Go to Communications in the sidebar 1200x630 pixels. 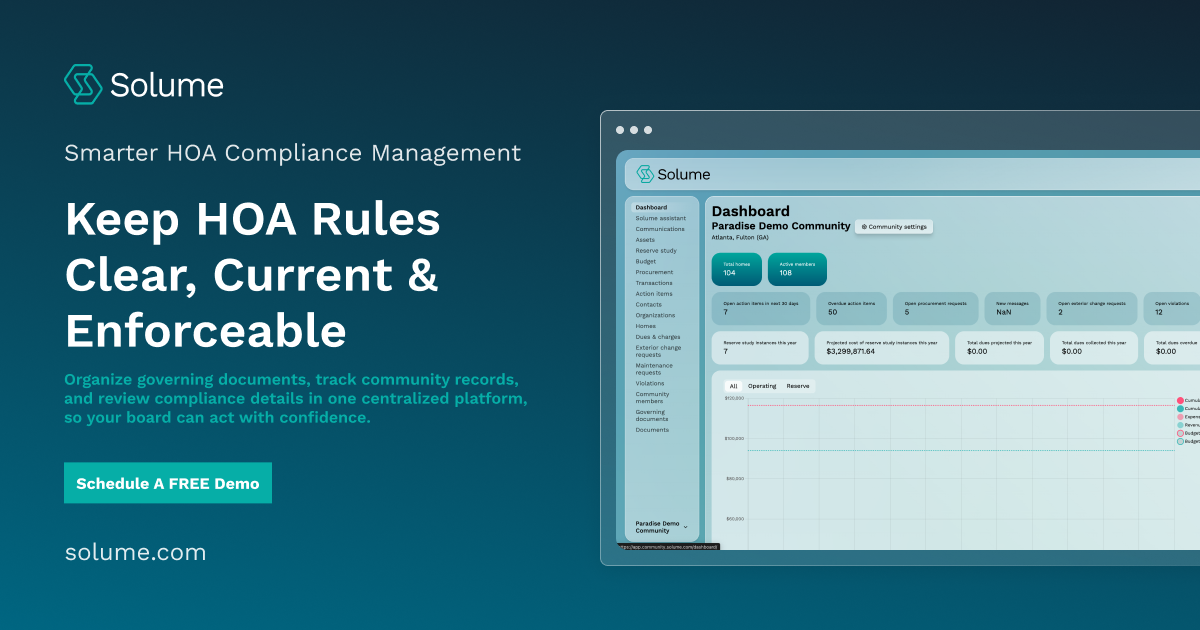(x=660, y=229)
